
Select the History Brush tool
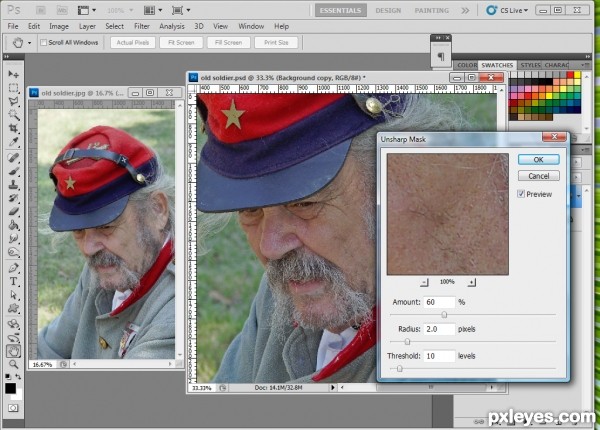(13, 198)
